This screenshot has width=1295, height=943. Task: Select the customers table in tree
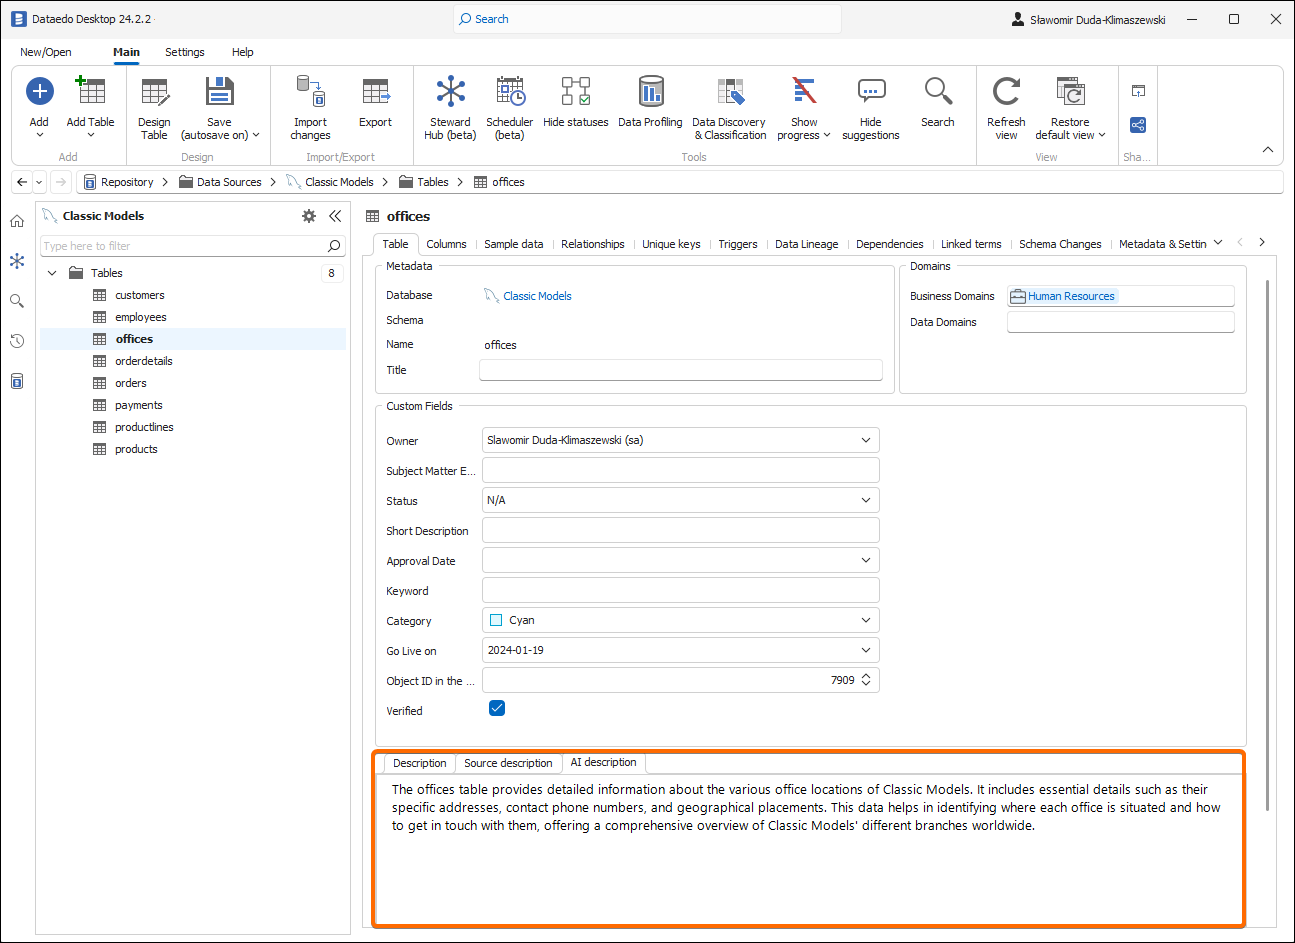point(140,295)
